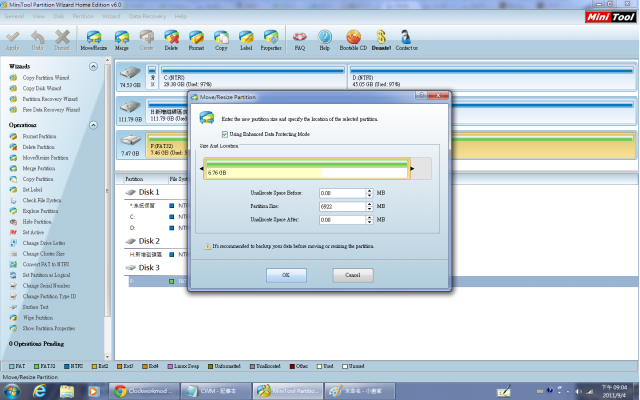640x400 pixels.
Task: Open Internet Explorer from the taskbar
Action: (39, 391)
